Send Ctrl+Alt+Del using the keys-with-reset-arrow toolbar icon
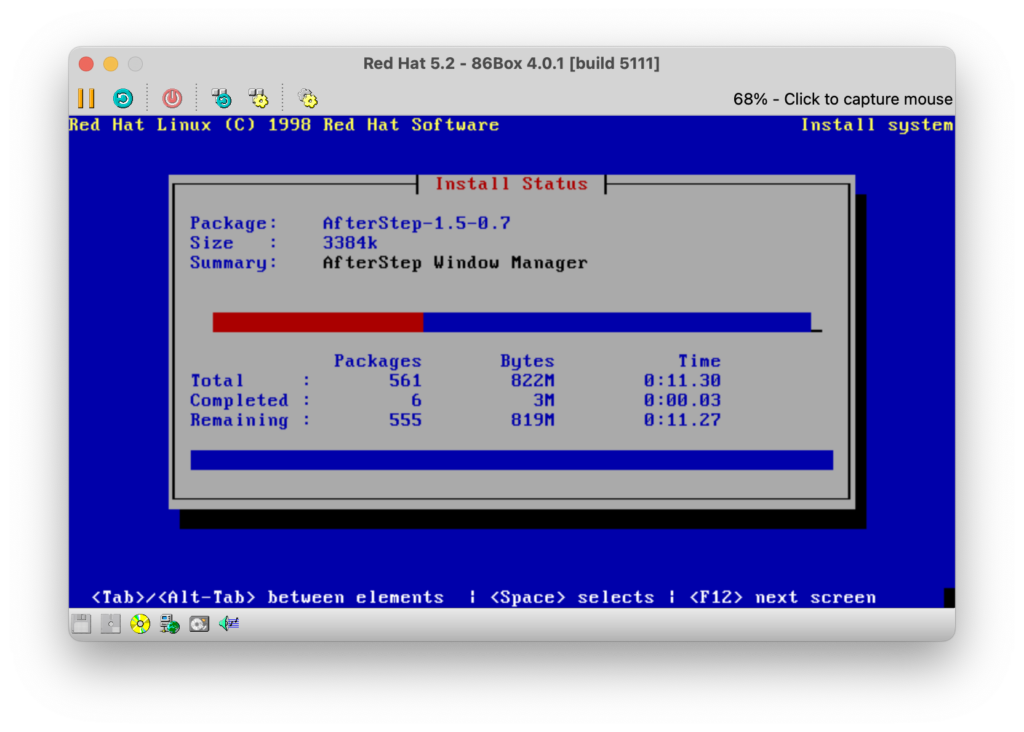The width and height of the screenshot is (1024, 732). 222,99
